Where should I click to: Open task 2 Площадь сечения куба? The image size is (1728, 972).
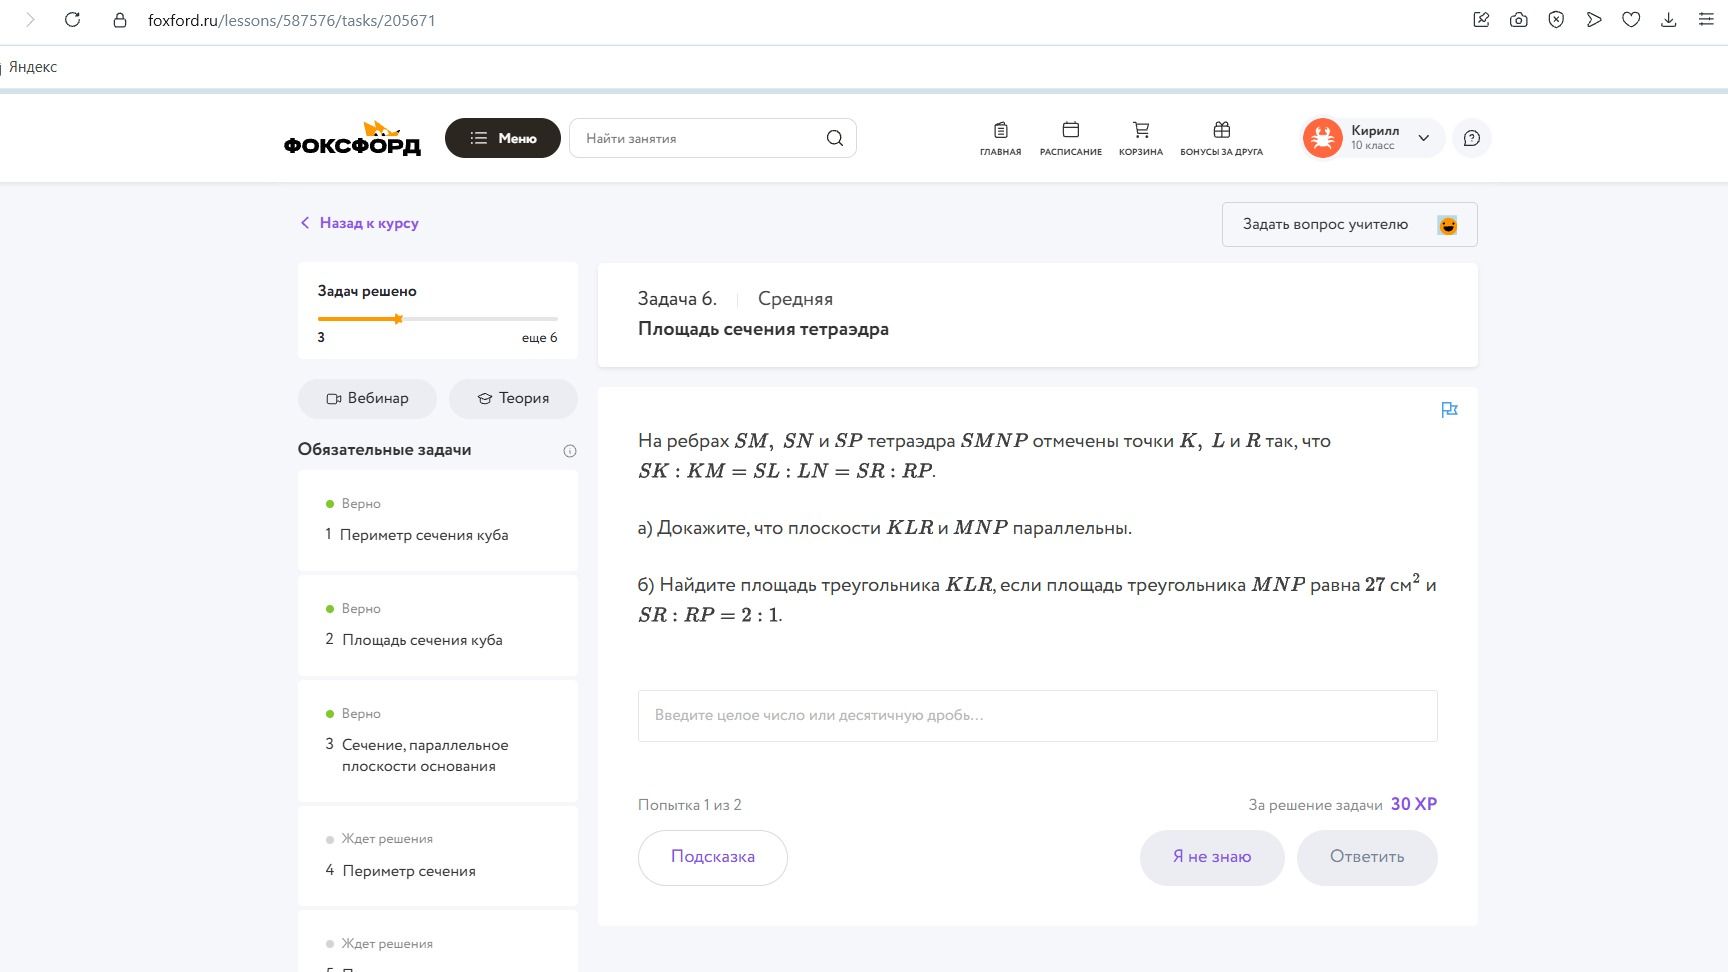(x=438, y=625)
